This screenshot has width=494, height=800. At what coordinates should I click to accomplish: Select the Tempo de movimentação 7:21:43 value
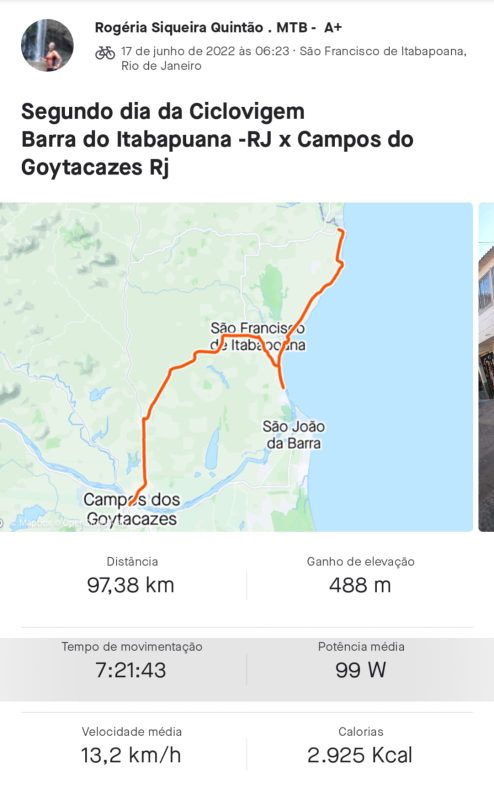tap(131, 670)
